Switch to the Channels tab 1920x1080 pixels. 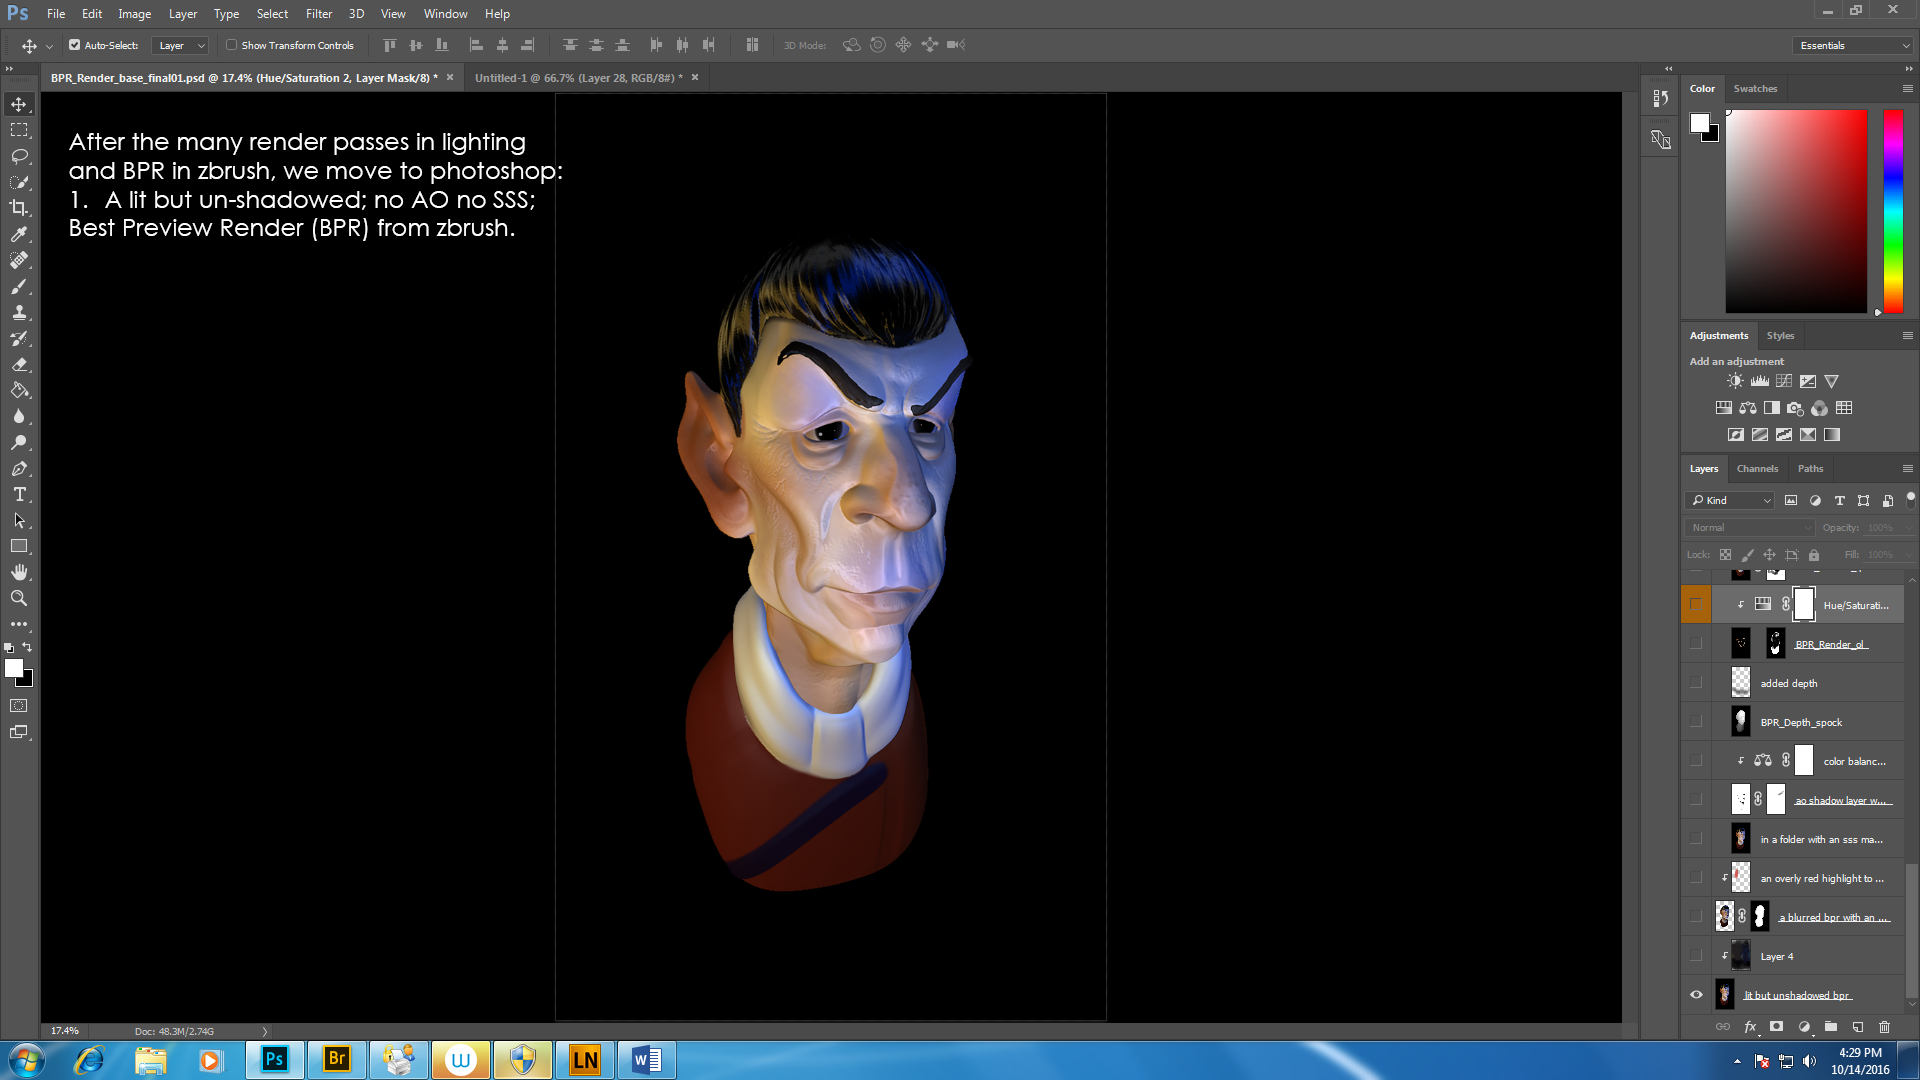(x=1757, y=468)
